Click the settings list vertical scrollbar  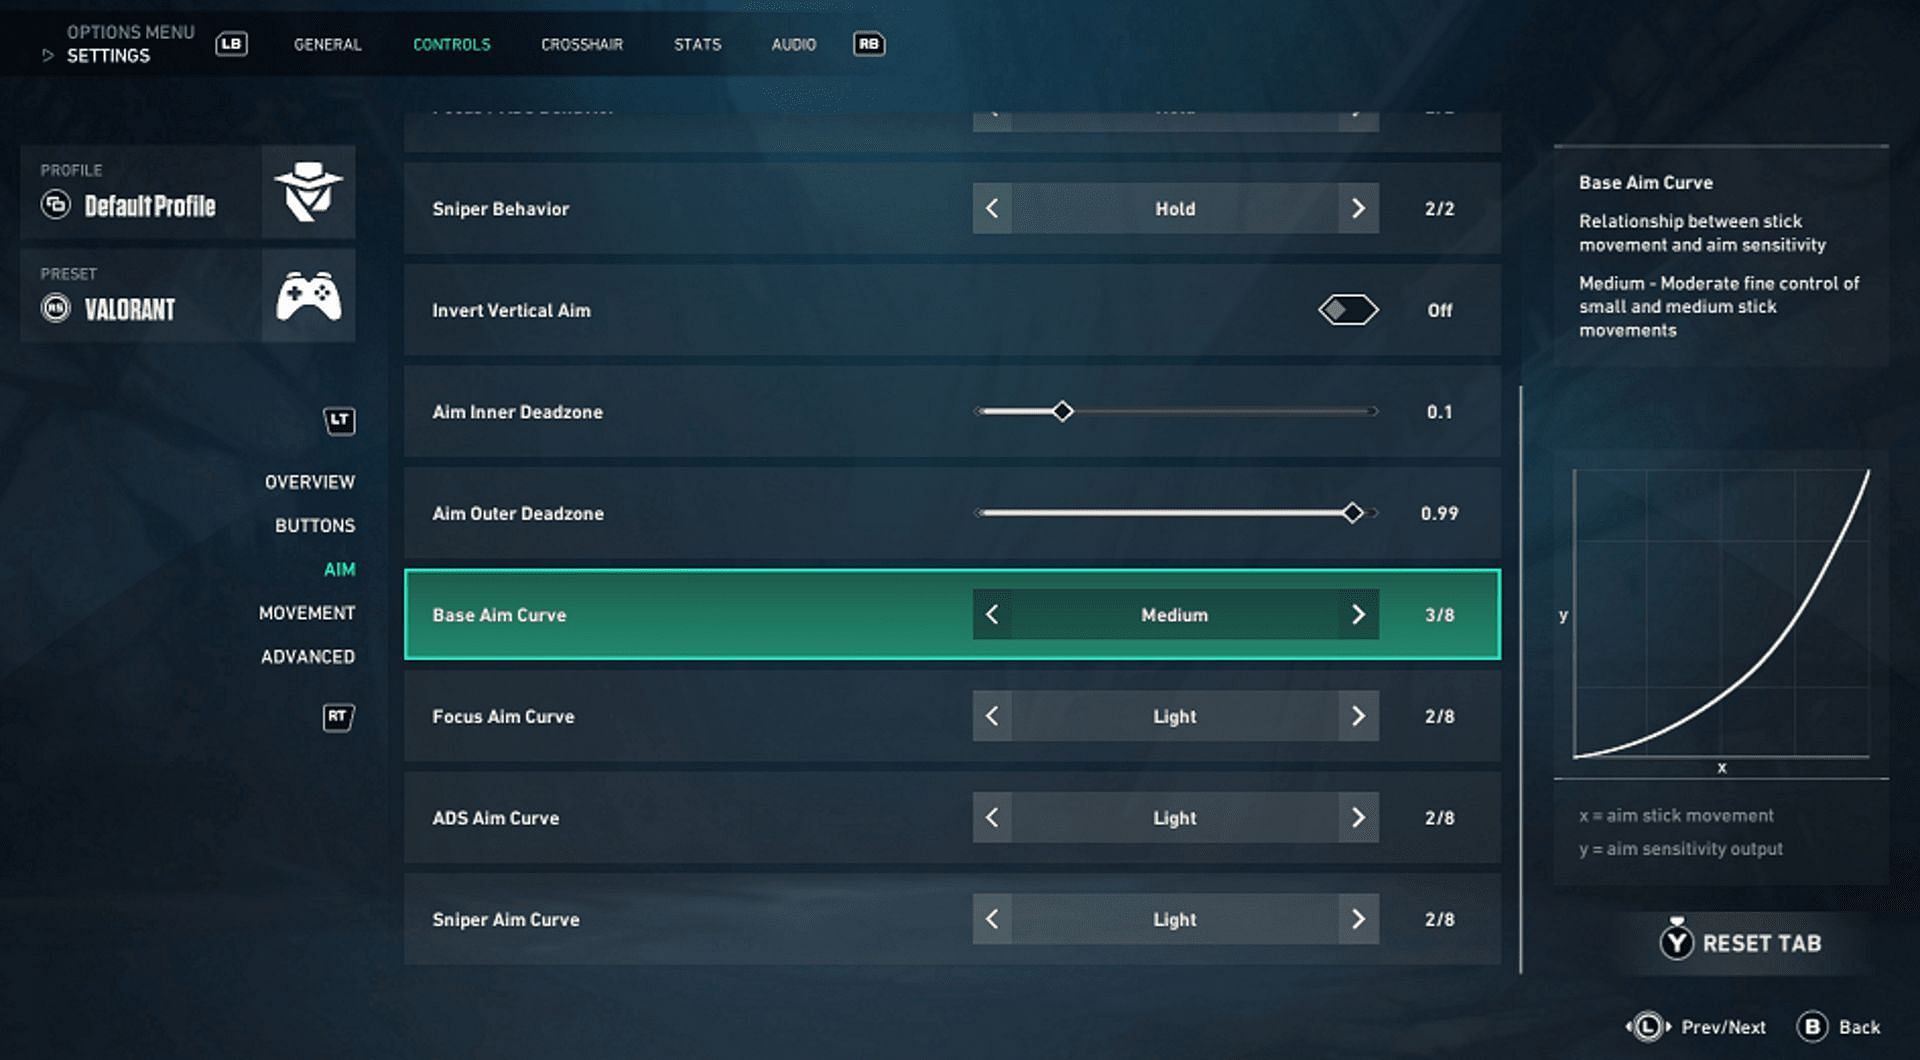point(1520,680)
